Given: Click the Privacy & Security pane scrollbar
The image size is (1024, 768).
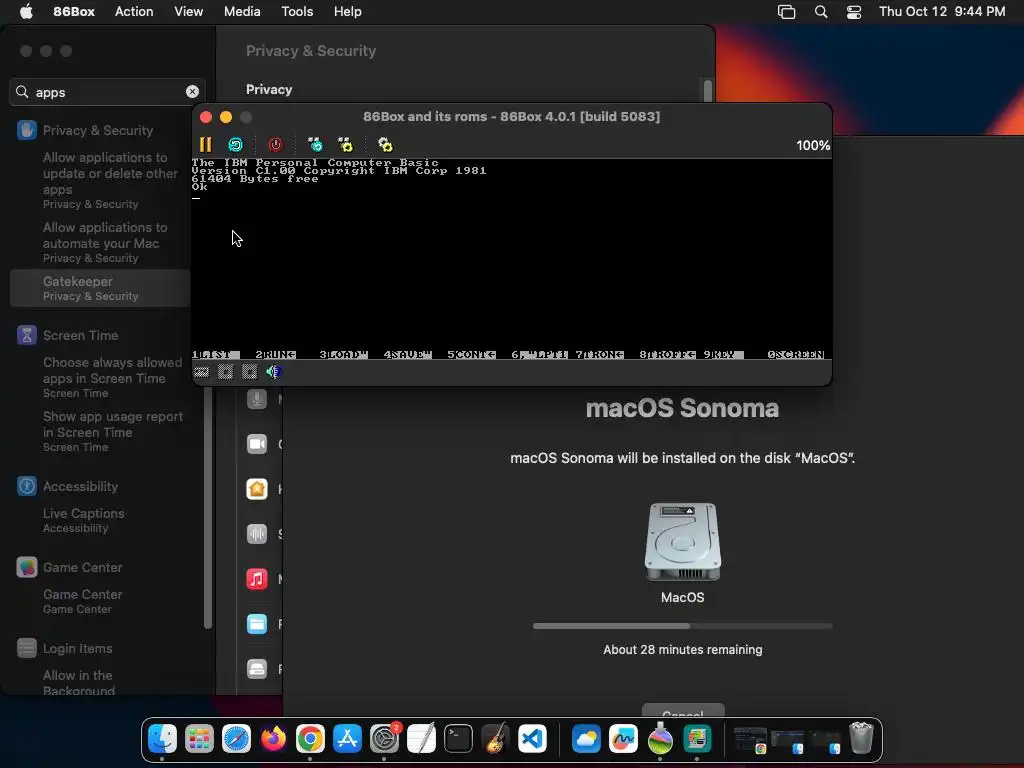Looking at the screenshot, I should pyautogui.click(x=708, y=90).
